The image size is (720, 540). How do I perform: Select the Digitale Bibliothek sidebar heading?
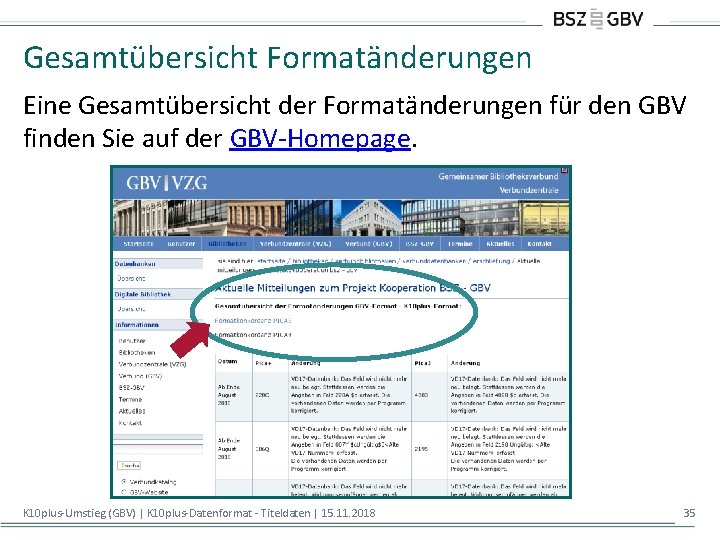(x=158, y=294)
